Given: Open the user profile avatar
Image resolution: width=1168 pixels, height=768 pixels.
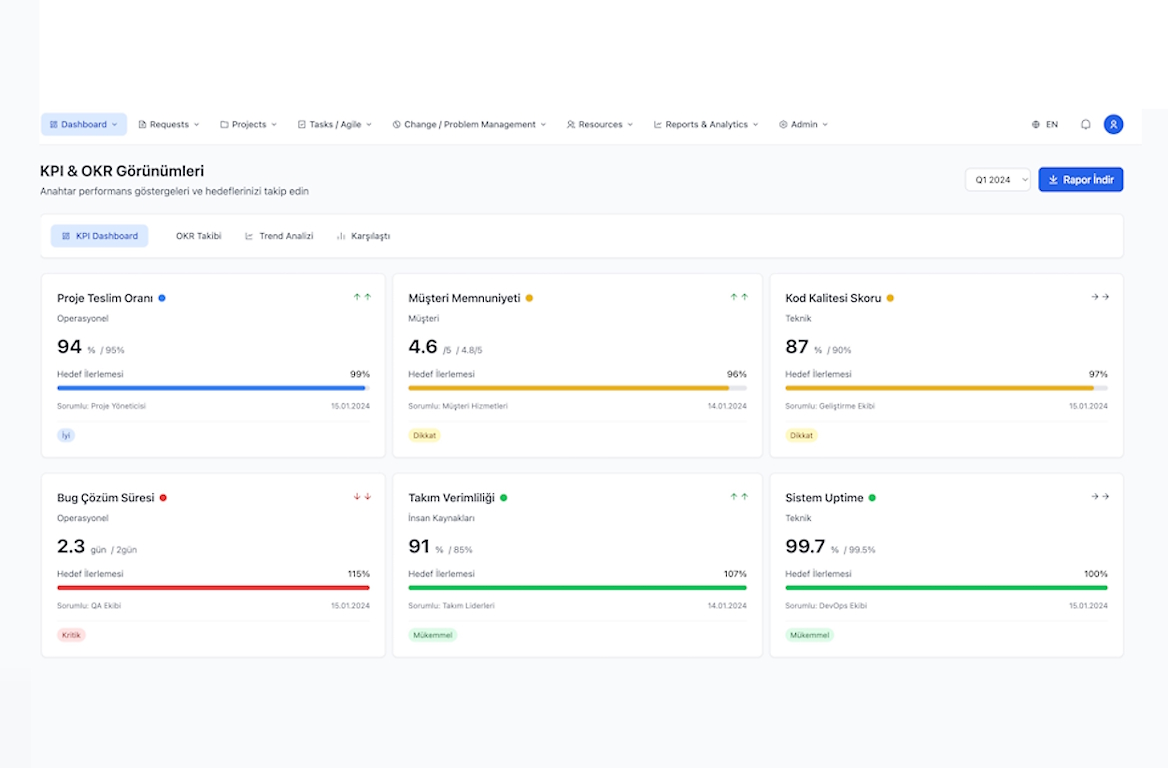Looking at the screenshot, I should 1113,125.
